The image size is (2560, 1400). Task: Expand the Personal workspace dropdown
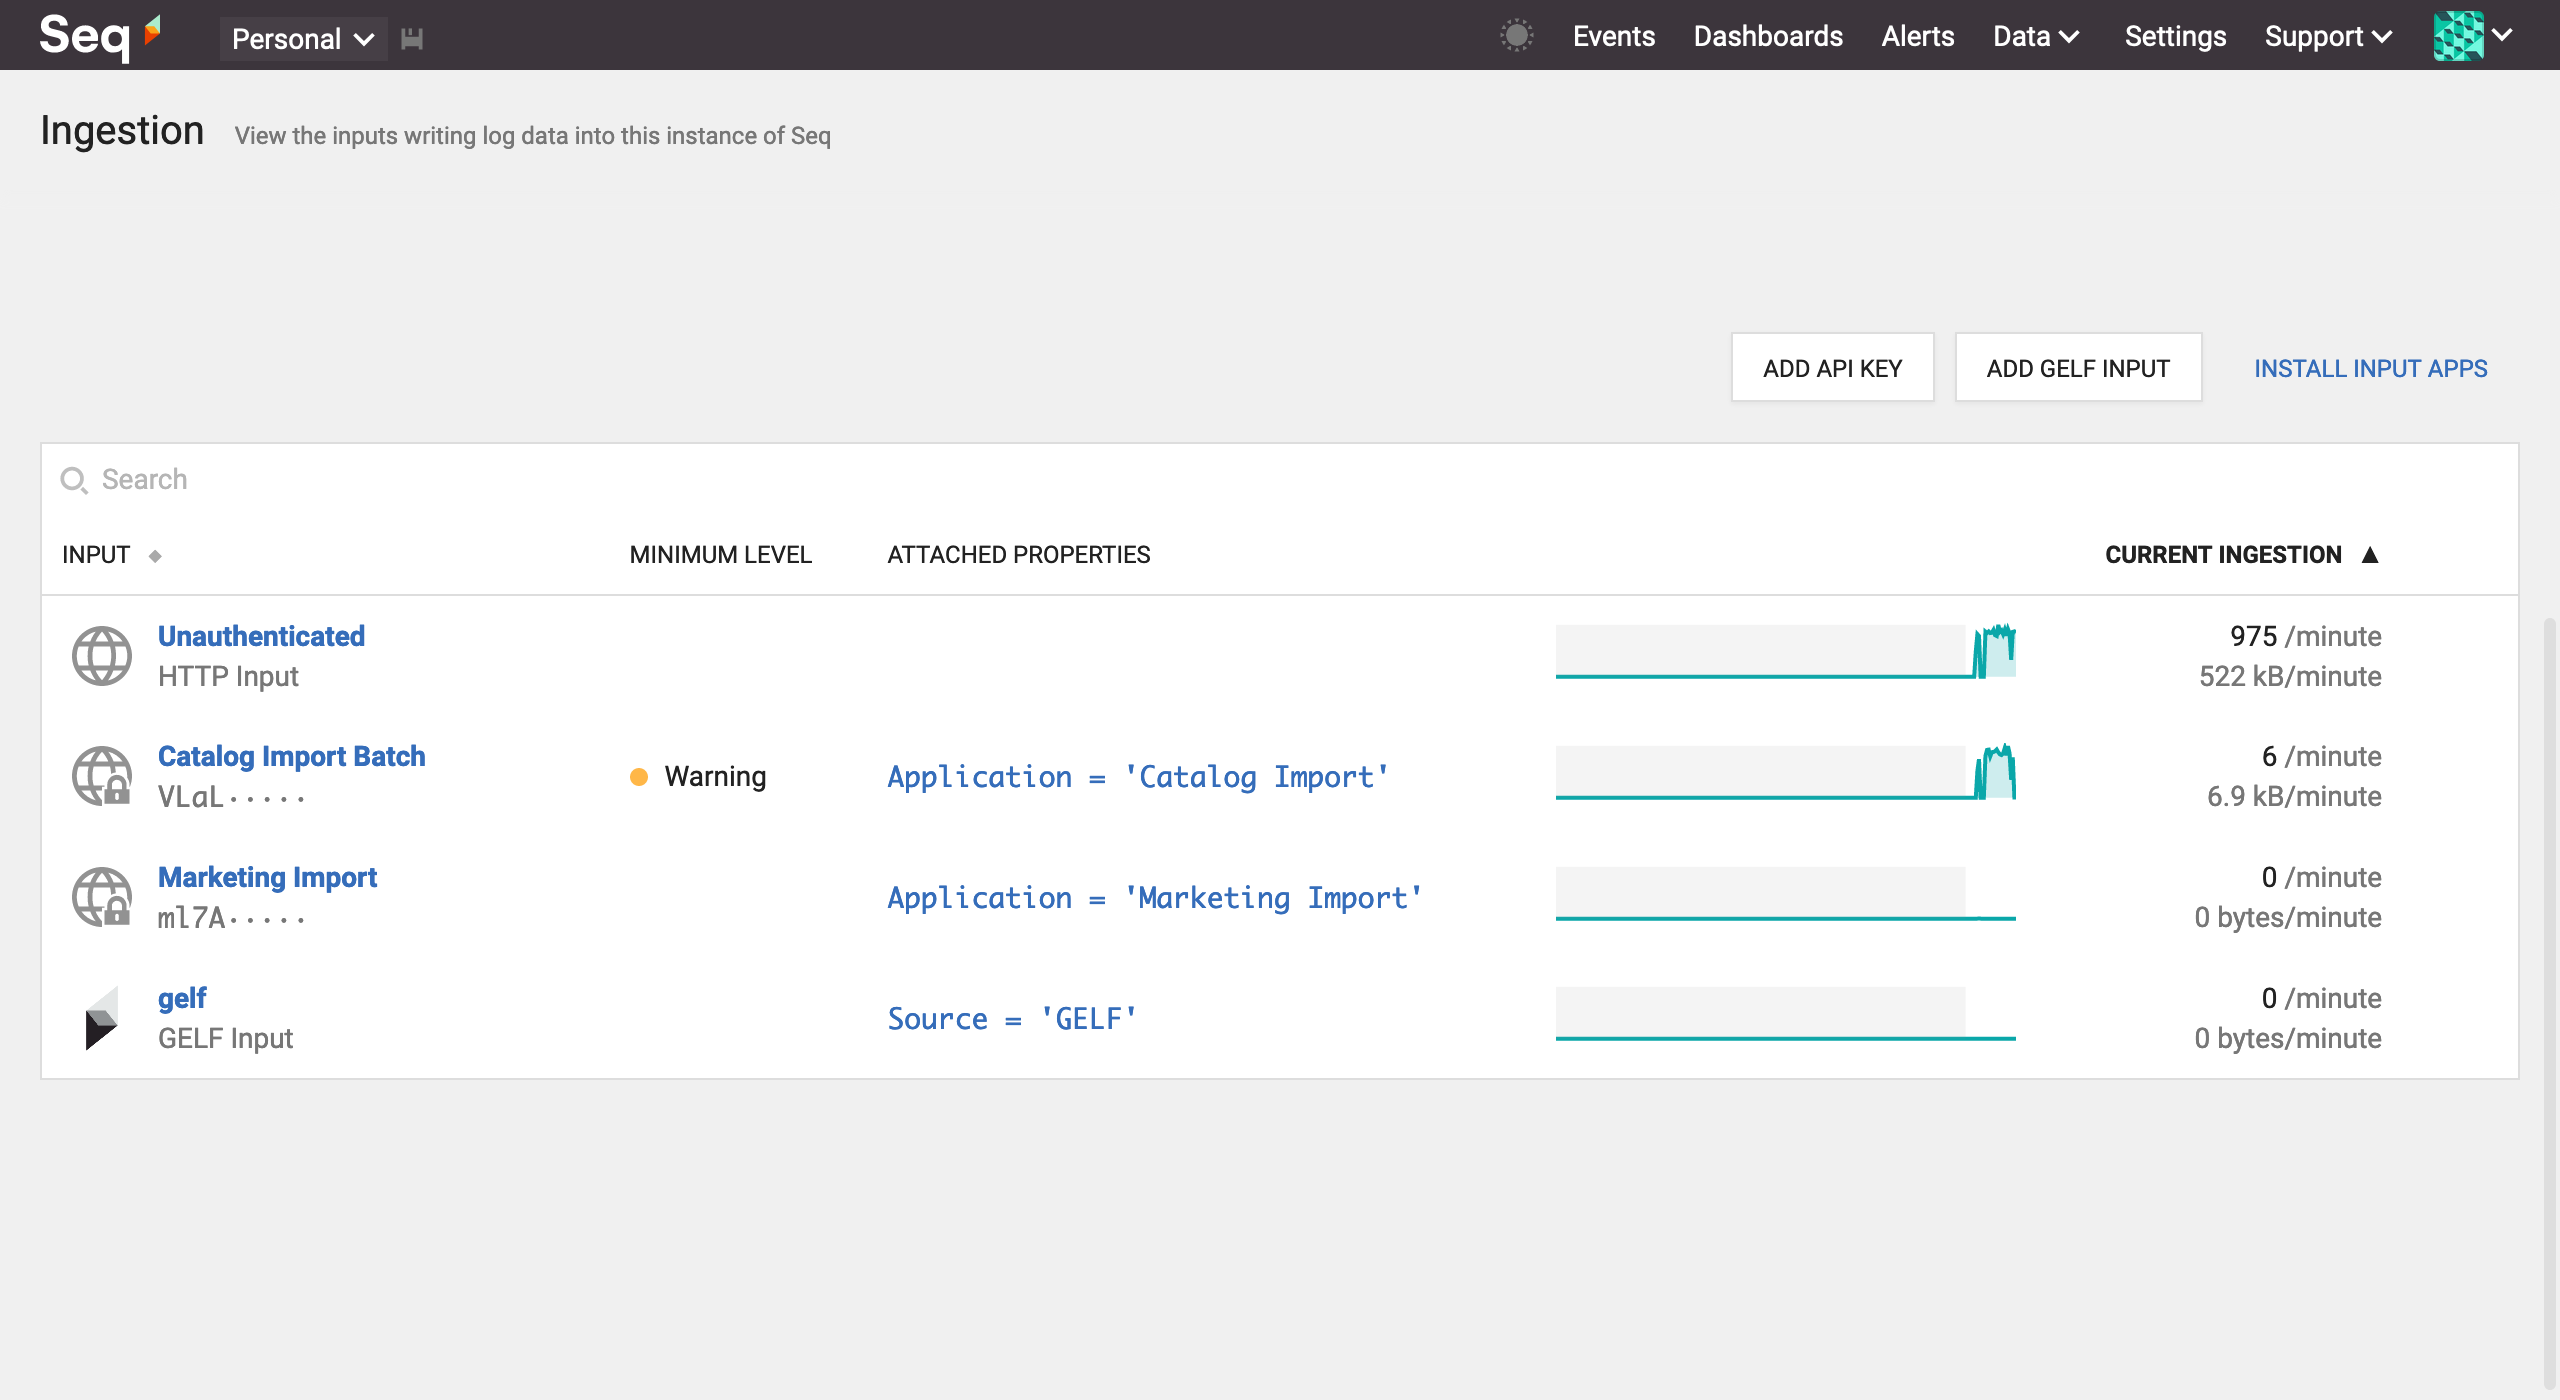click(302, 39)
